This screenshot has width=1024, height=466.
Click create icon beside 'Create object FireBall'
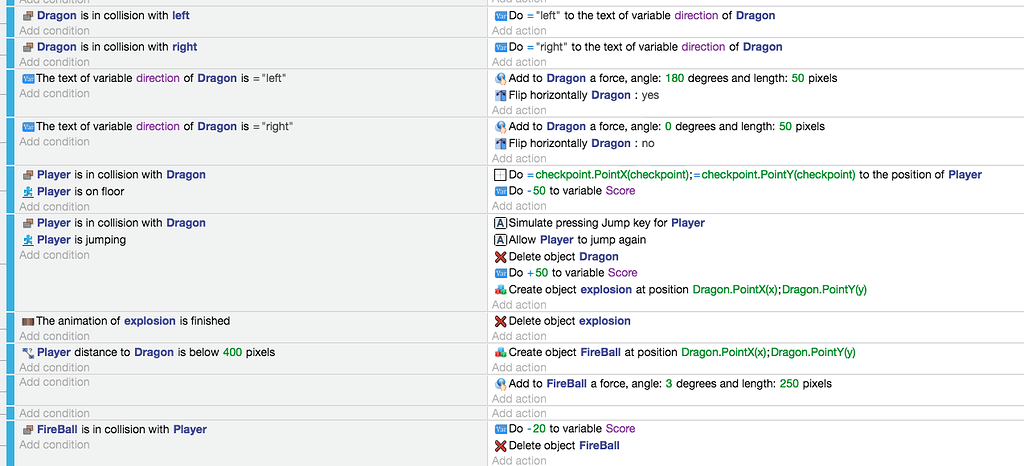(x=501, y=352)
